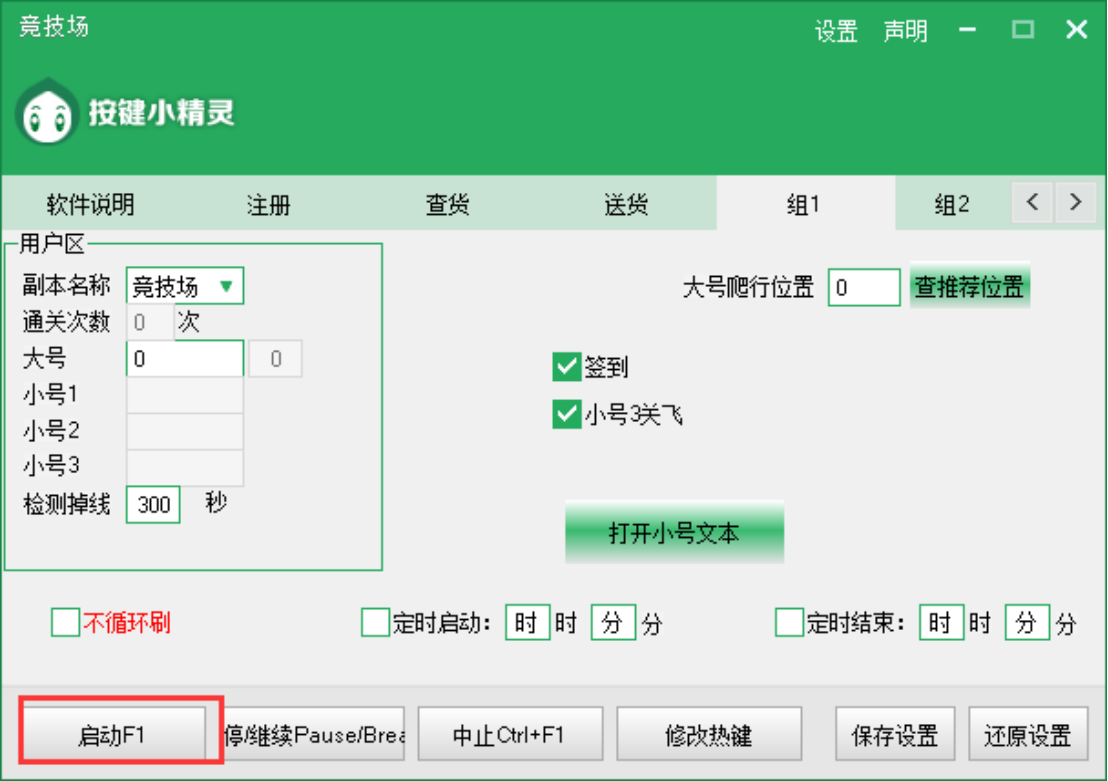
Task: Switch to the 软件说明 tab
Action: point(90,205)
